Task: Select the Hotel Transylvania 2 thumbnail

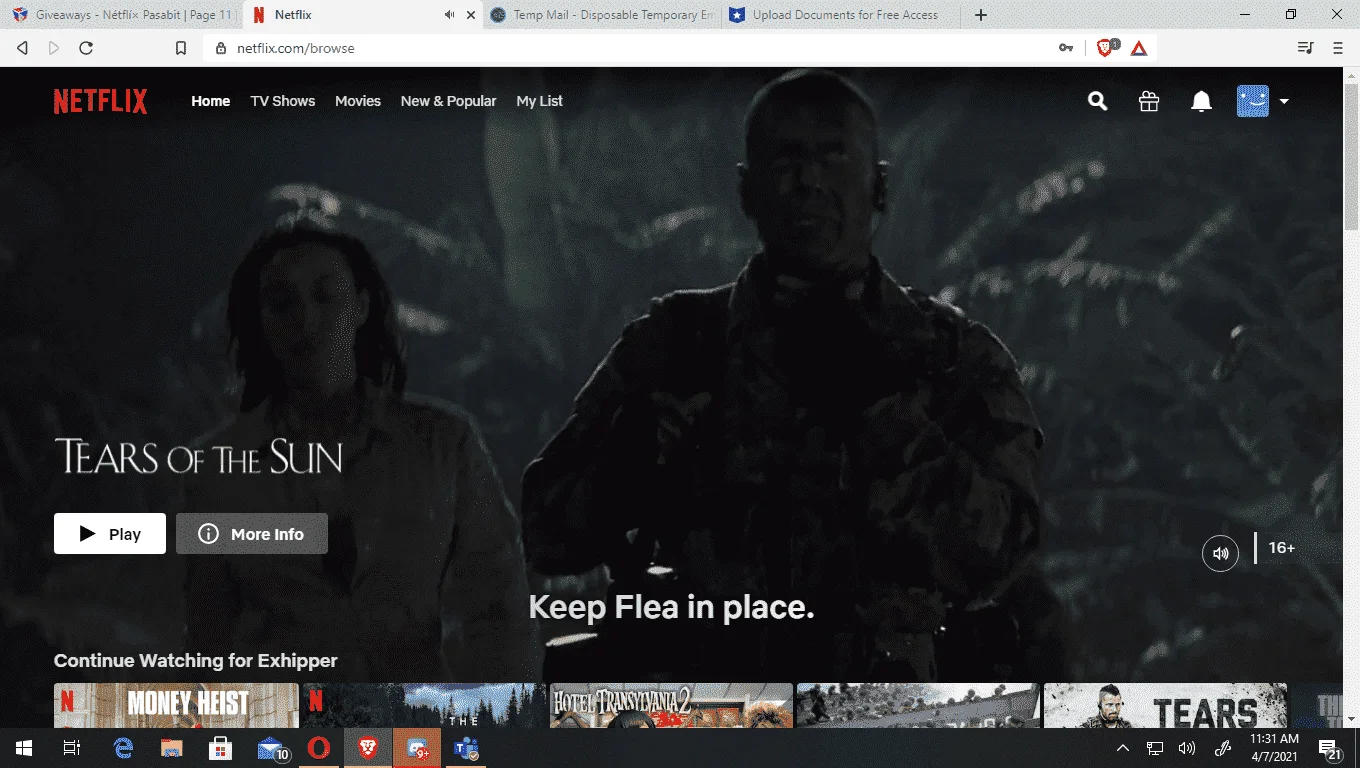Action: 671,705
